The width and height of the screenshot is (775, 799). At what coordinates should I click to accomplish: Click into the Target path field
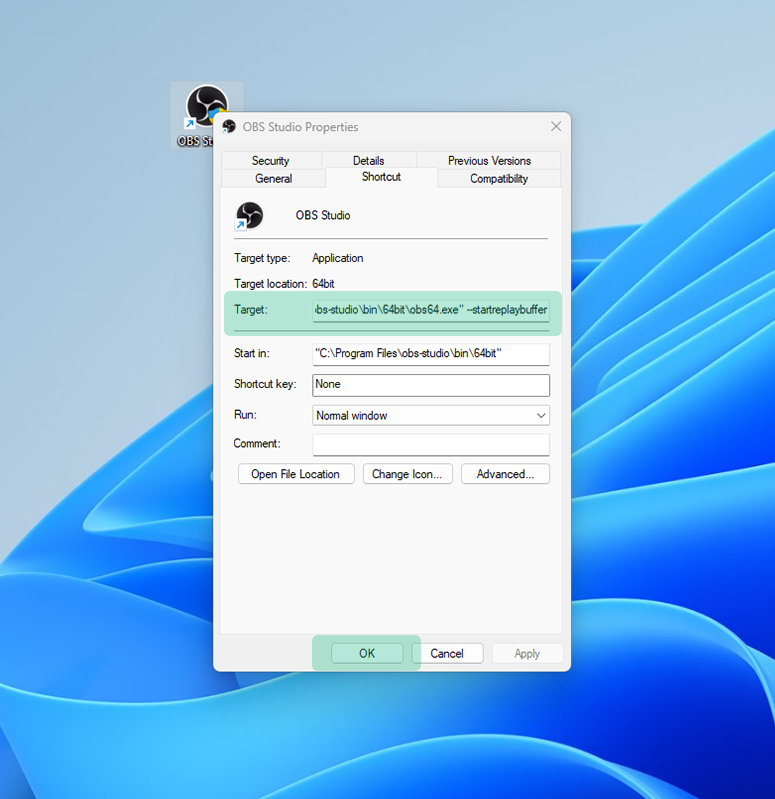coord(430,310)
